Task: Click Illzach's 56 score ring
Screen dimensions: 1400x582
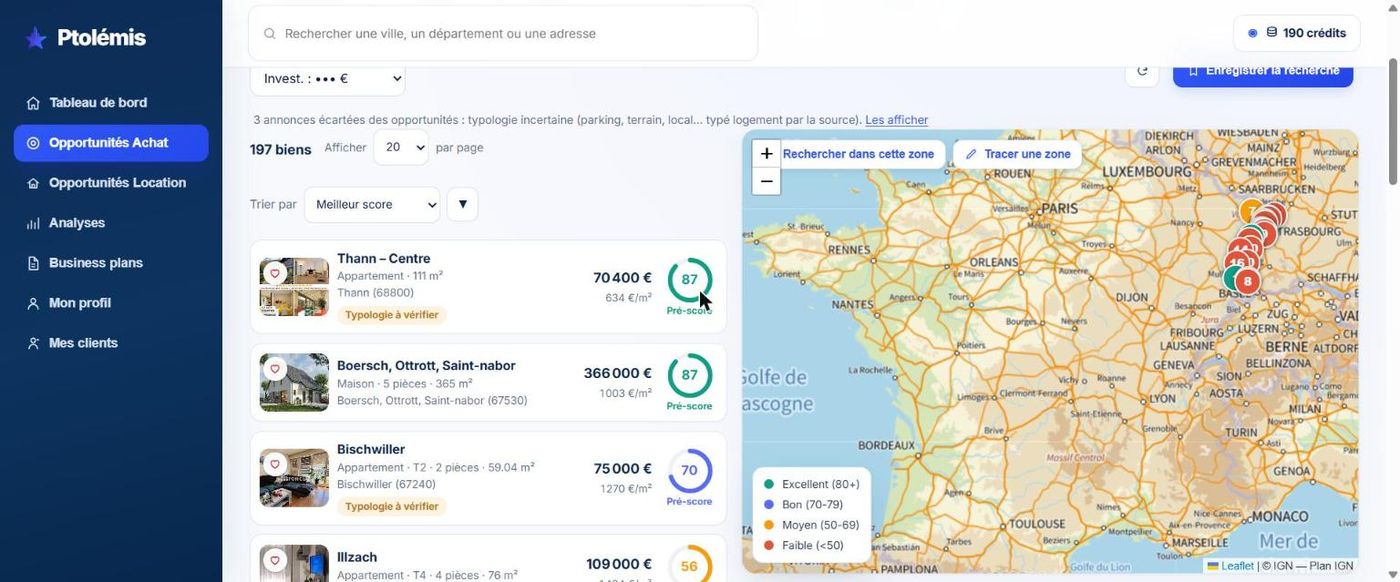Action: (690, 565)
